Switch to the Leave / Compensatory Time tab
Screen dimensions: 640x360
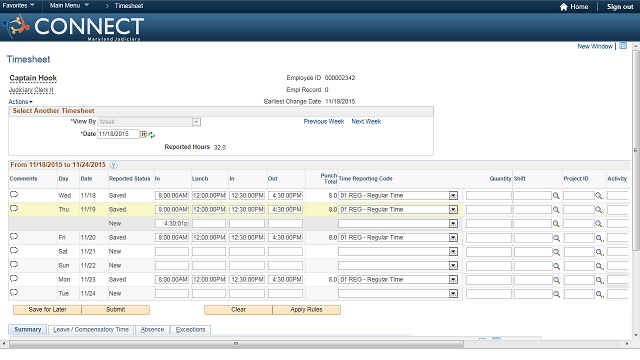coord(91,330)
